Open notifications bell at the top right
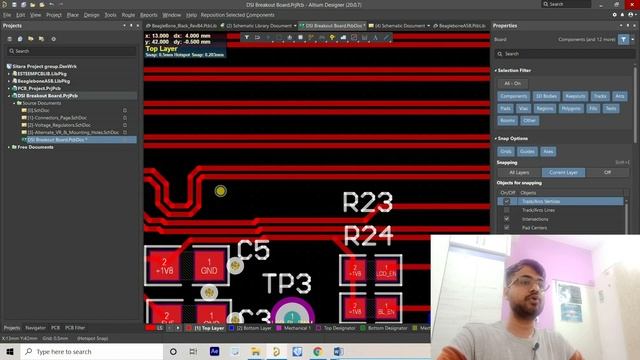 pyautogui.click(x=622, y=15)
